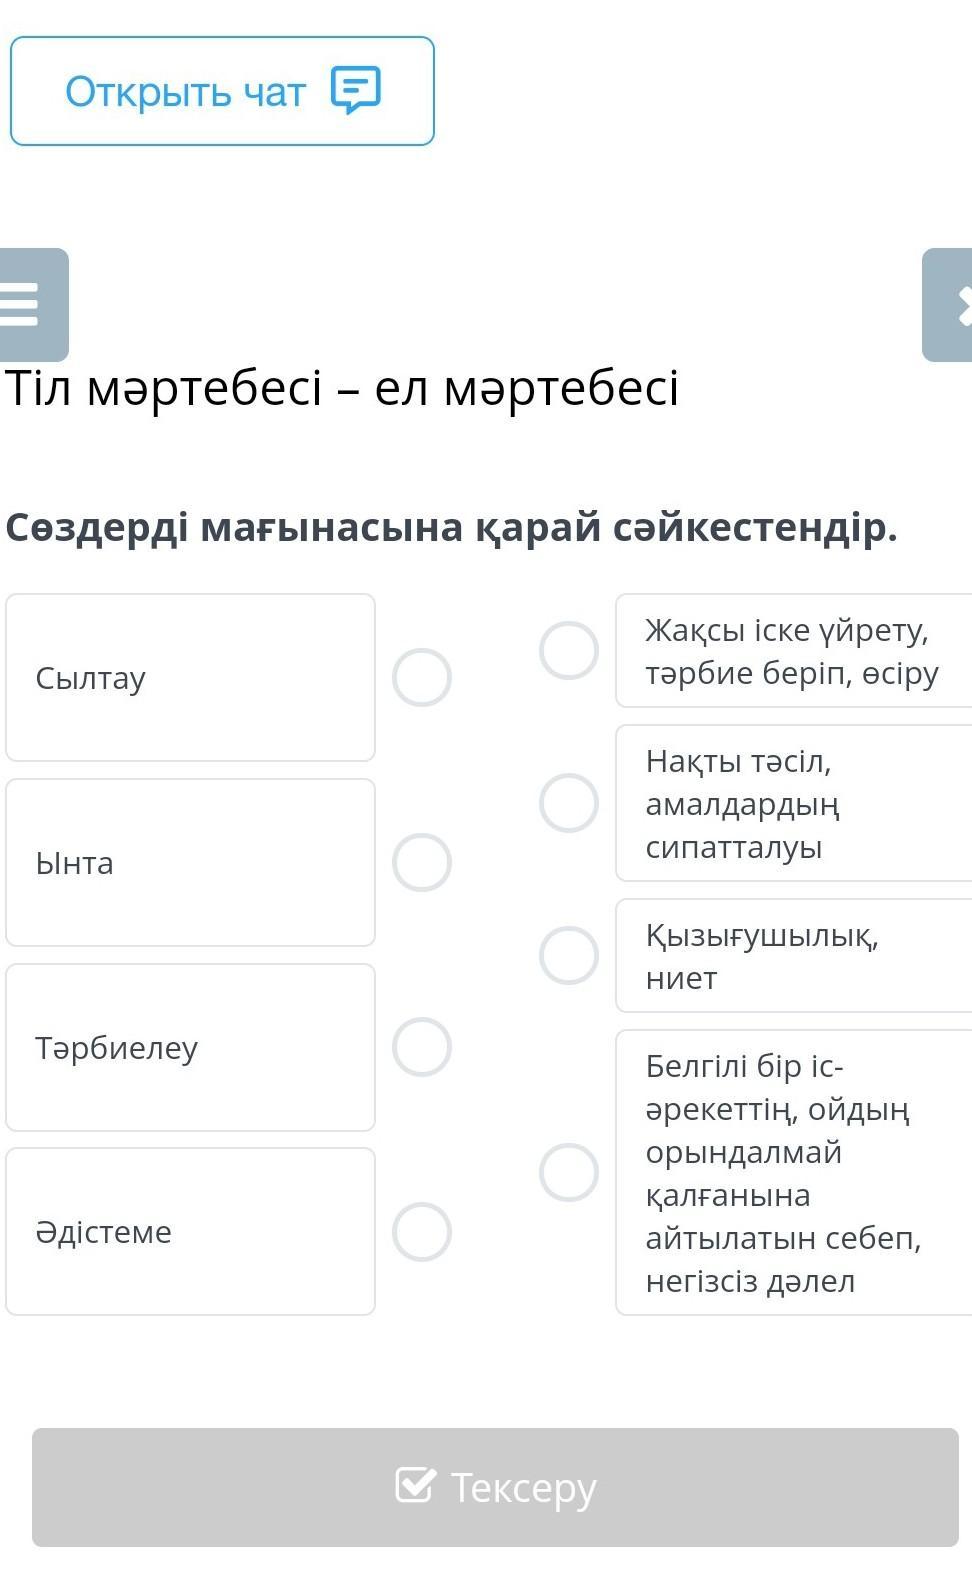Click the close X icon at right edge
Viewport: 972px width, 1584px height.
[x=958, y=305]
